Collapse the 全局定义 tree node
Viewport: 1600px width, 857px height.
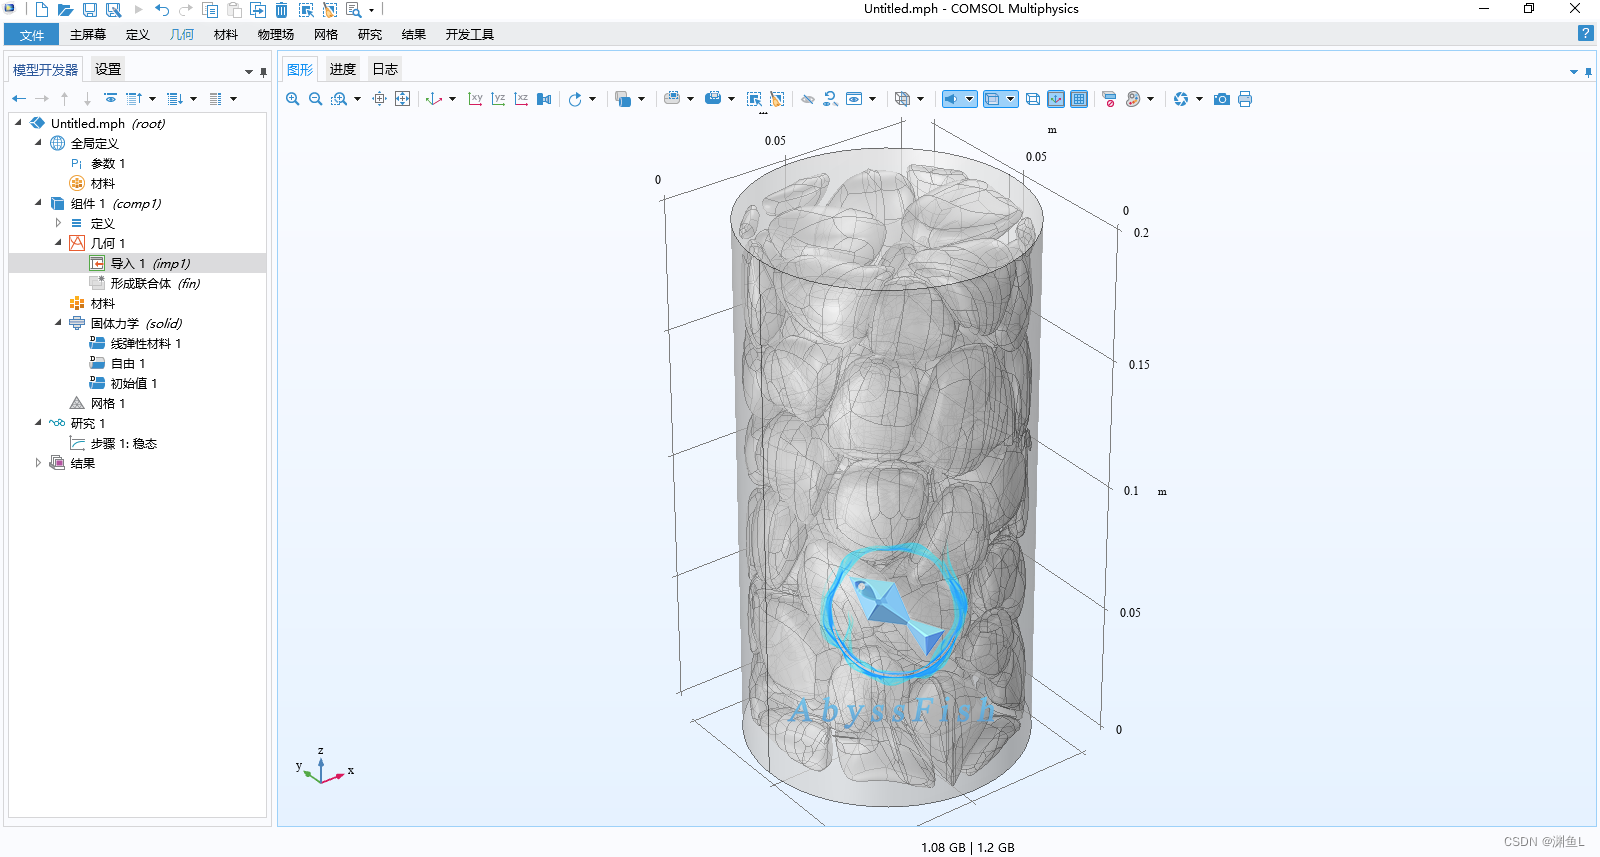pos(38,142)
